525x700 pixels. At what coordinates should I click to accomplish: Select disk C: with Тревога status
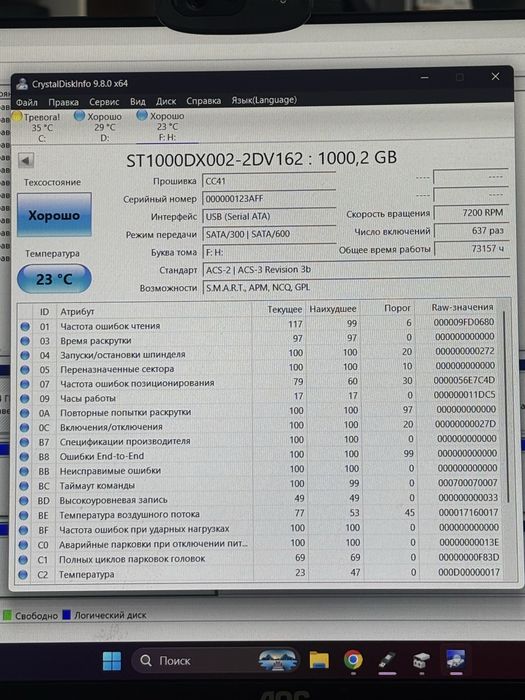click(38, 128)
